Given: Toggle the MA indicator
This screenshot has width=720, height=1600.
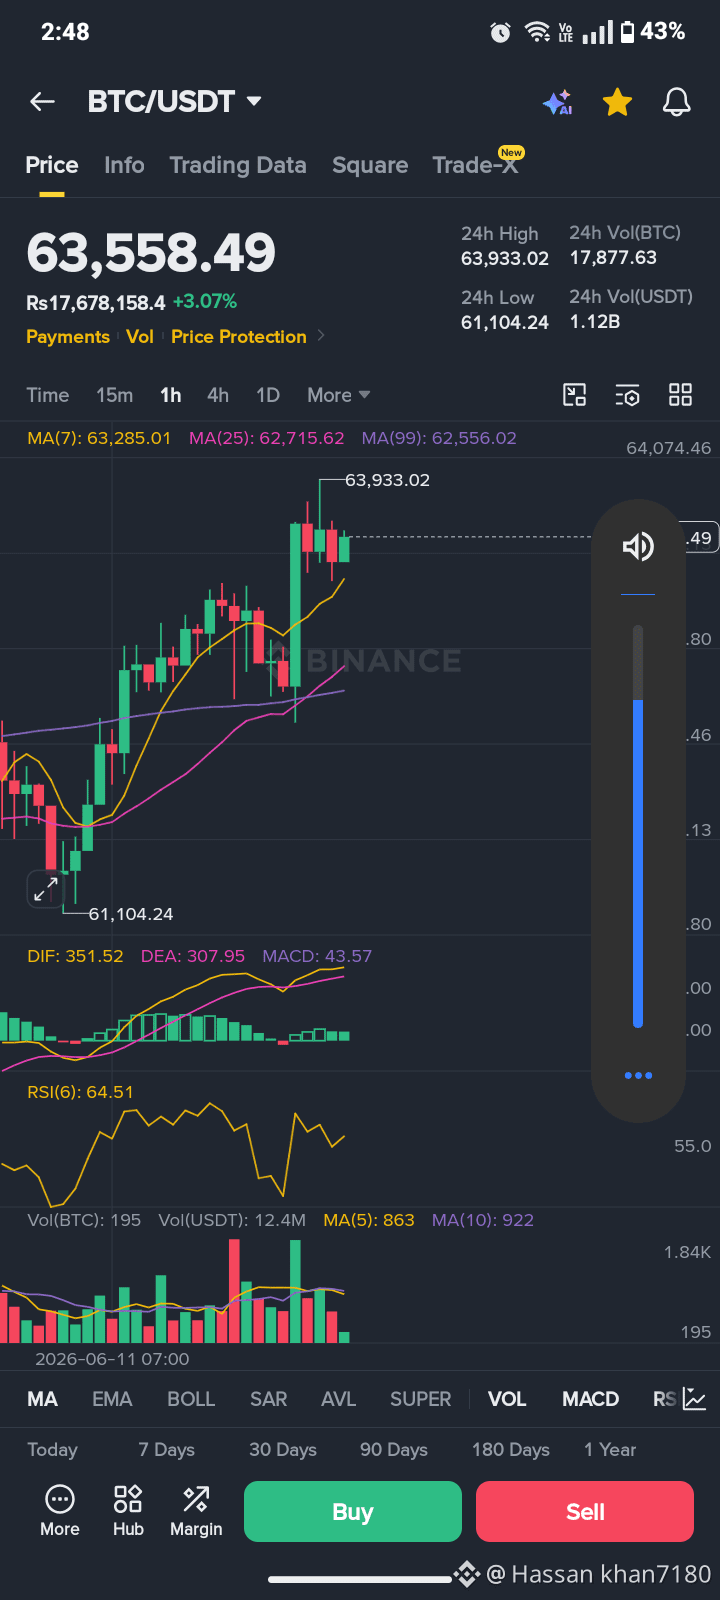Looking at the screenshot, I should click(42, 1399).
